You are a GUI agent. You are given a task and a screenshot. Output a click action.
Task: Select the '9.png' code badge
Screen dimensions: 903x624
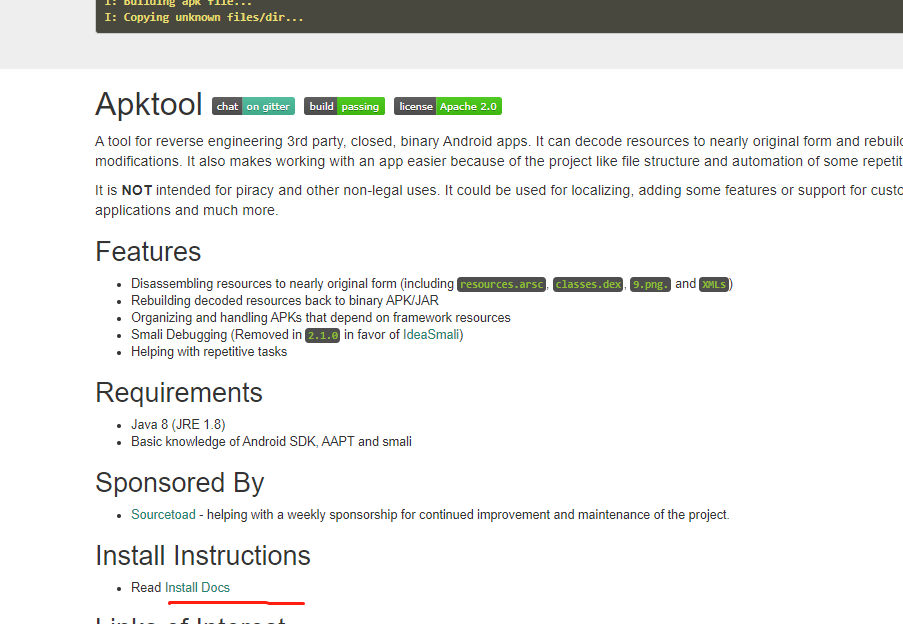pos(650,283)
